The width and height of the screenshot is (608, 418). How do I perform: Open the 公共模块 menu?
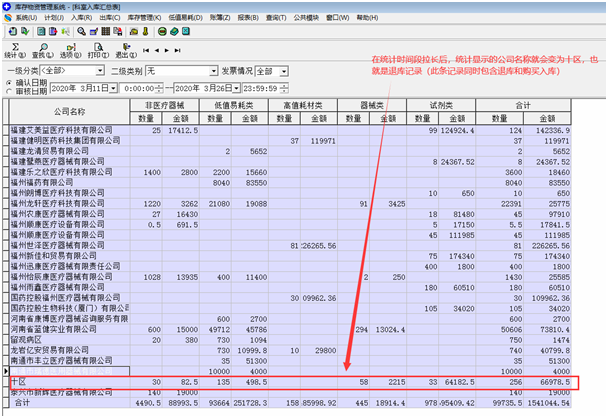point(306,18)
